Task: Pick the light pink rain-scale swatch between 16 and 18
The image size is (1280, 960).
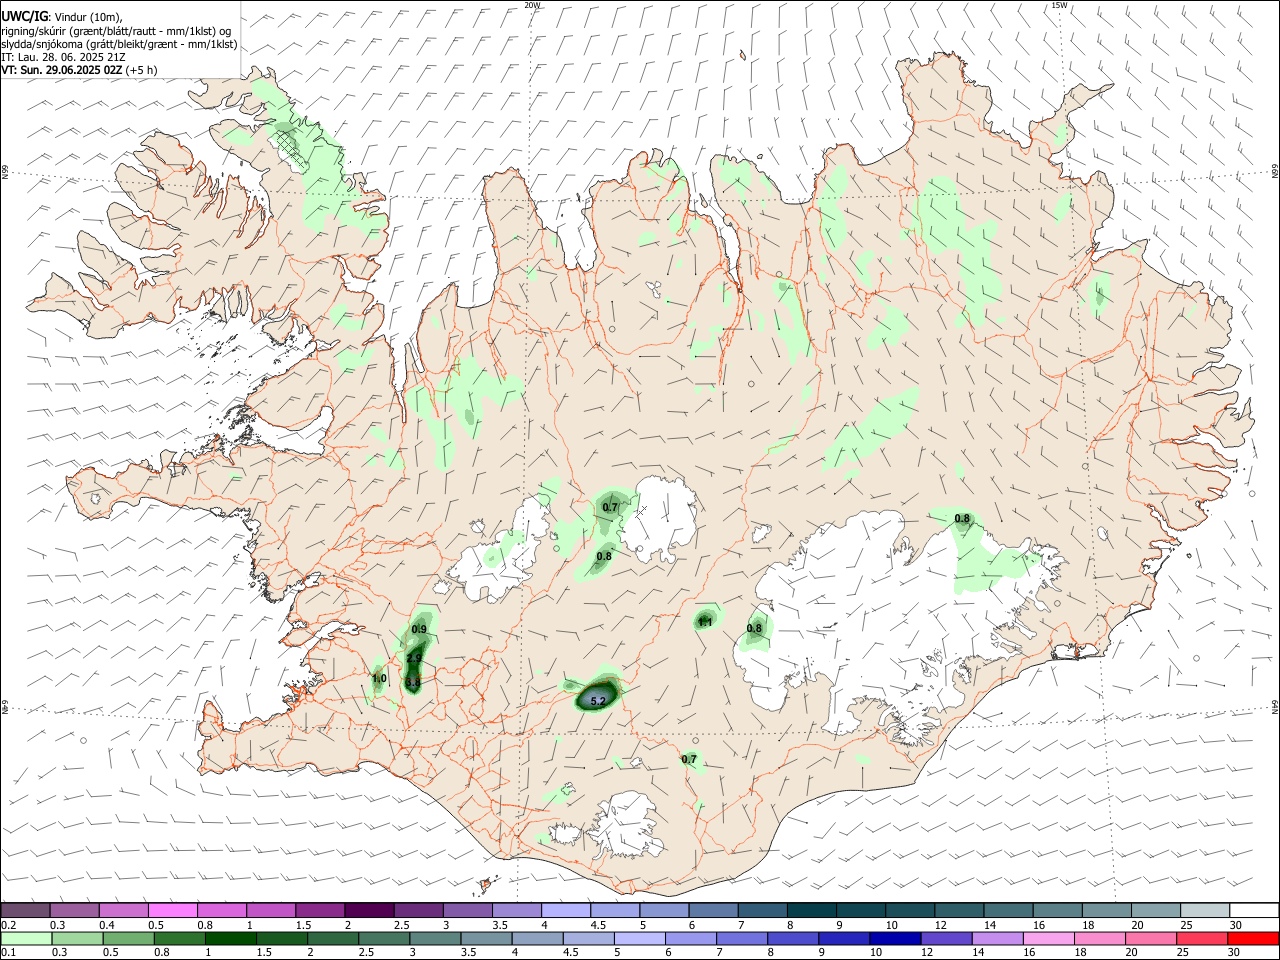Action: pyautogui.click(x=1049, y=938)
